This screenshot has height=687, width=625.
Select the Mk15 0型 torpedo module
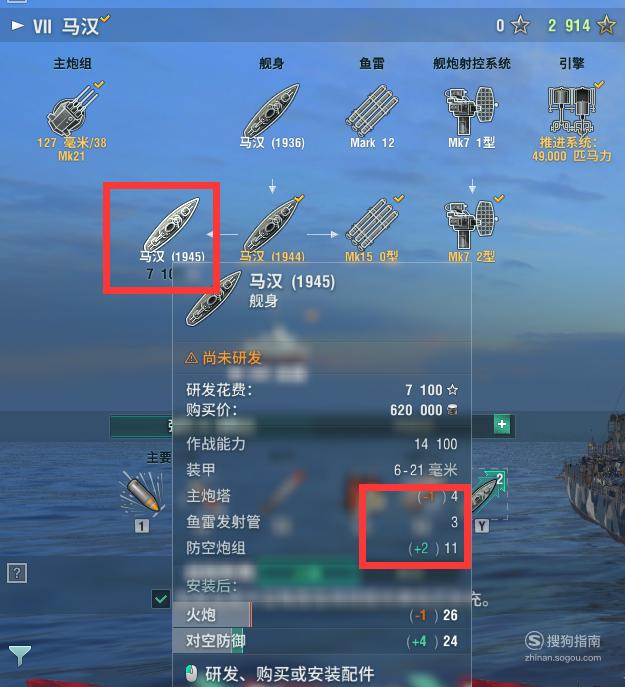point(372,229)
